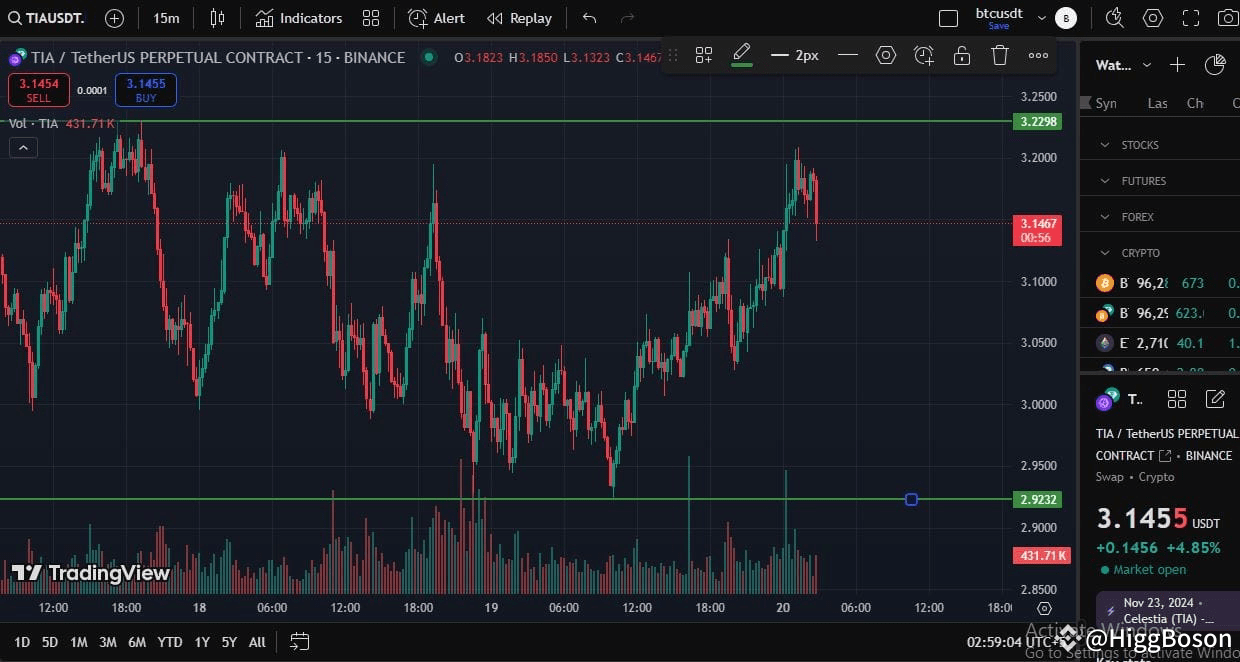Toggle the lock on the selected drawing
Image resolution: width=1240 pixels, height=662 pixels.
(961, 55)
